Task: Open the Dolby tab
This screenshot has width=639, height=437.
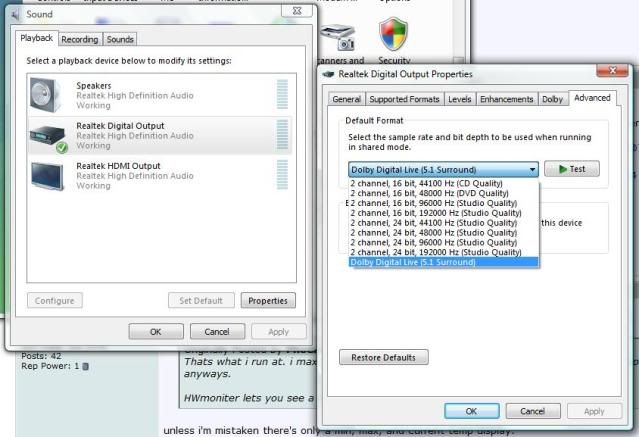Action: point(552,99)
